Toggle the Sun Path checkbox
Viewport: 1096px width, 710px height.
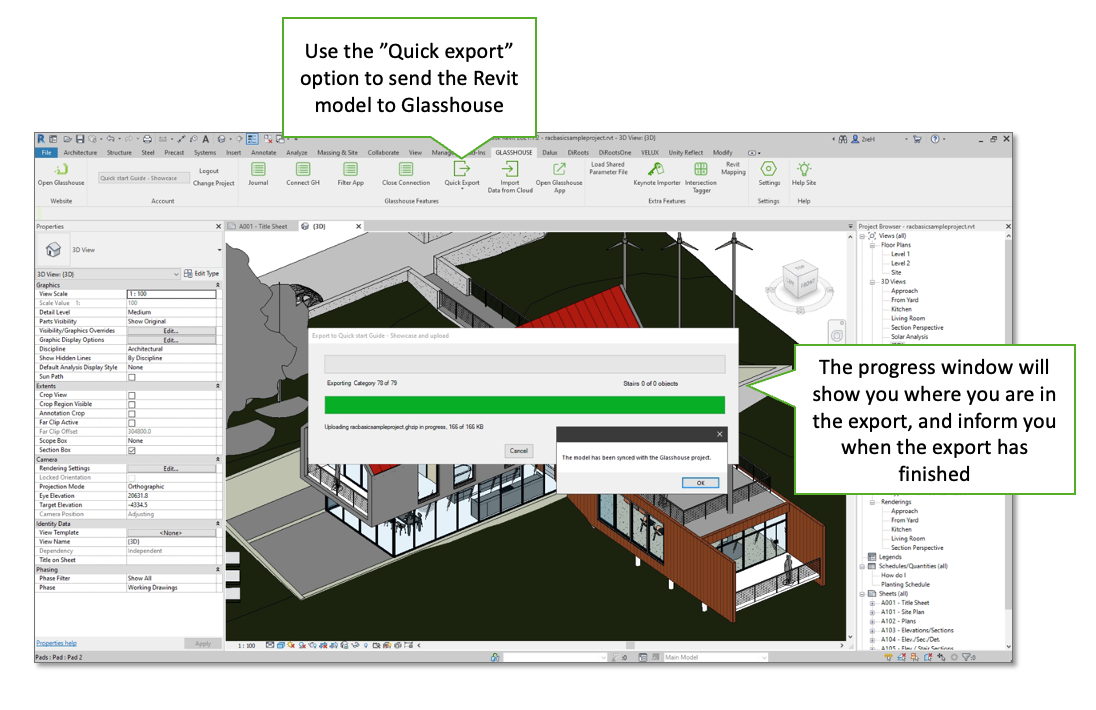tap(131, 377)
